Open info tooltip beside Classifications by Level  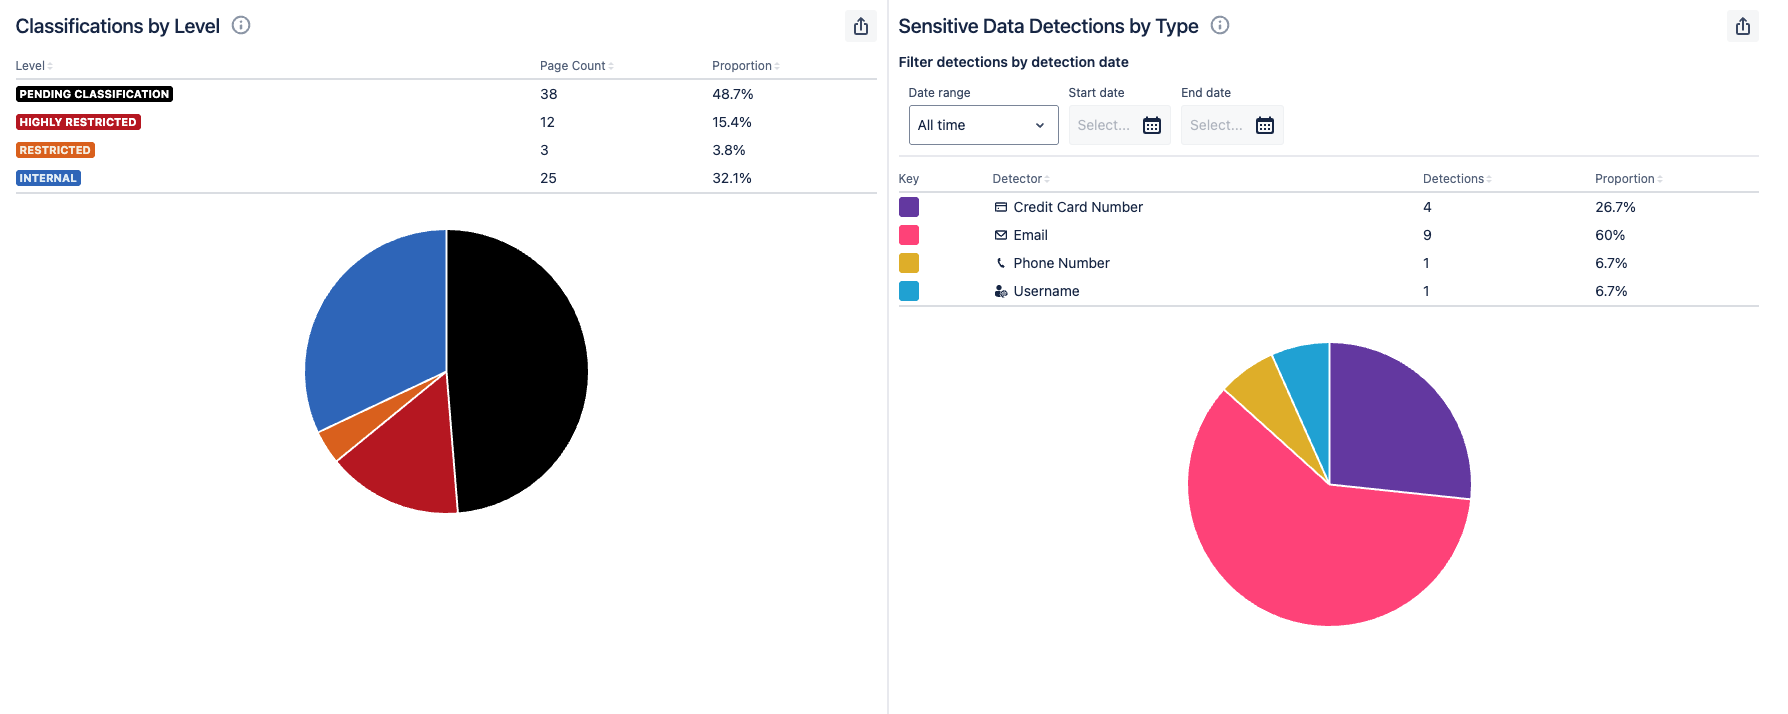coord(241,25)
